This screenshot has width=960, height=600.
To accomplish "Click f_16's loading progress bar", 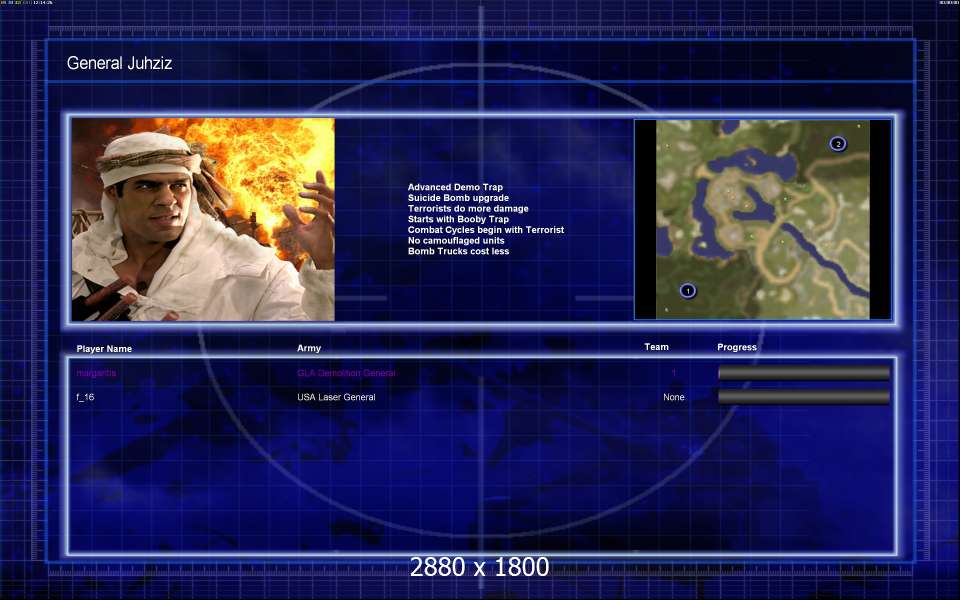I will coord(804,397).
